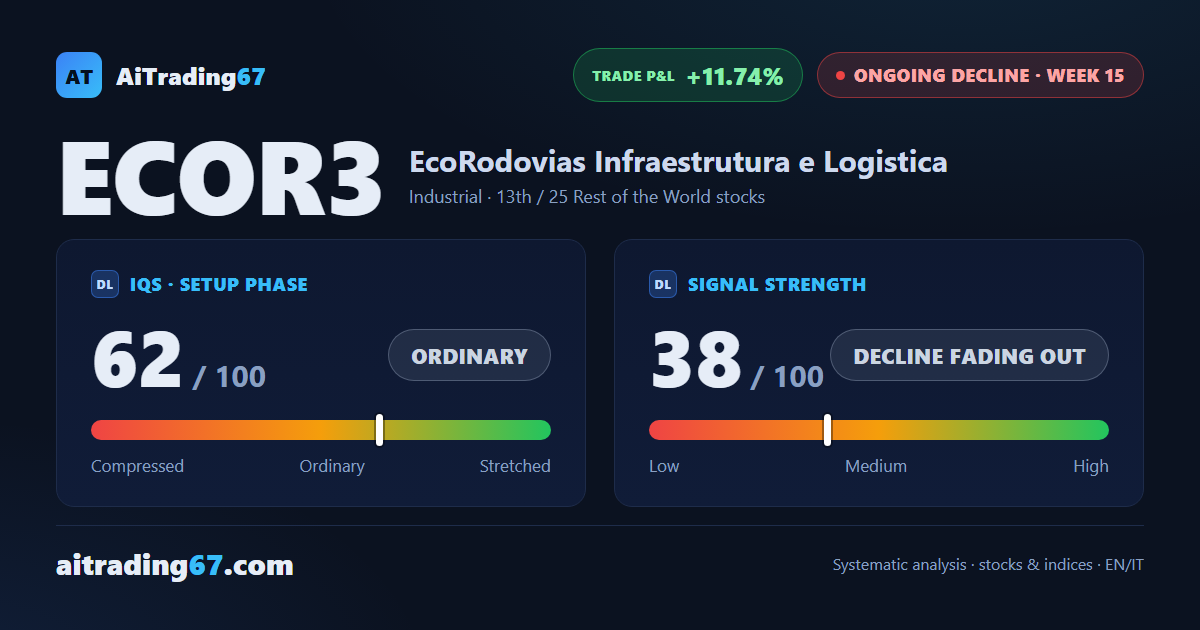Click the Industrial 13th / 25 ranking line

pyautogui.click(x=587, y=197)
